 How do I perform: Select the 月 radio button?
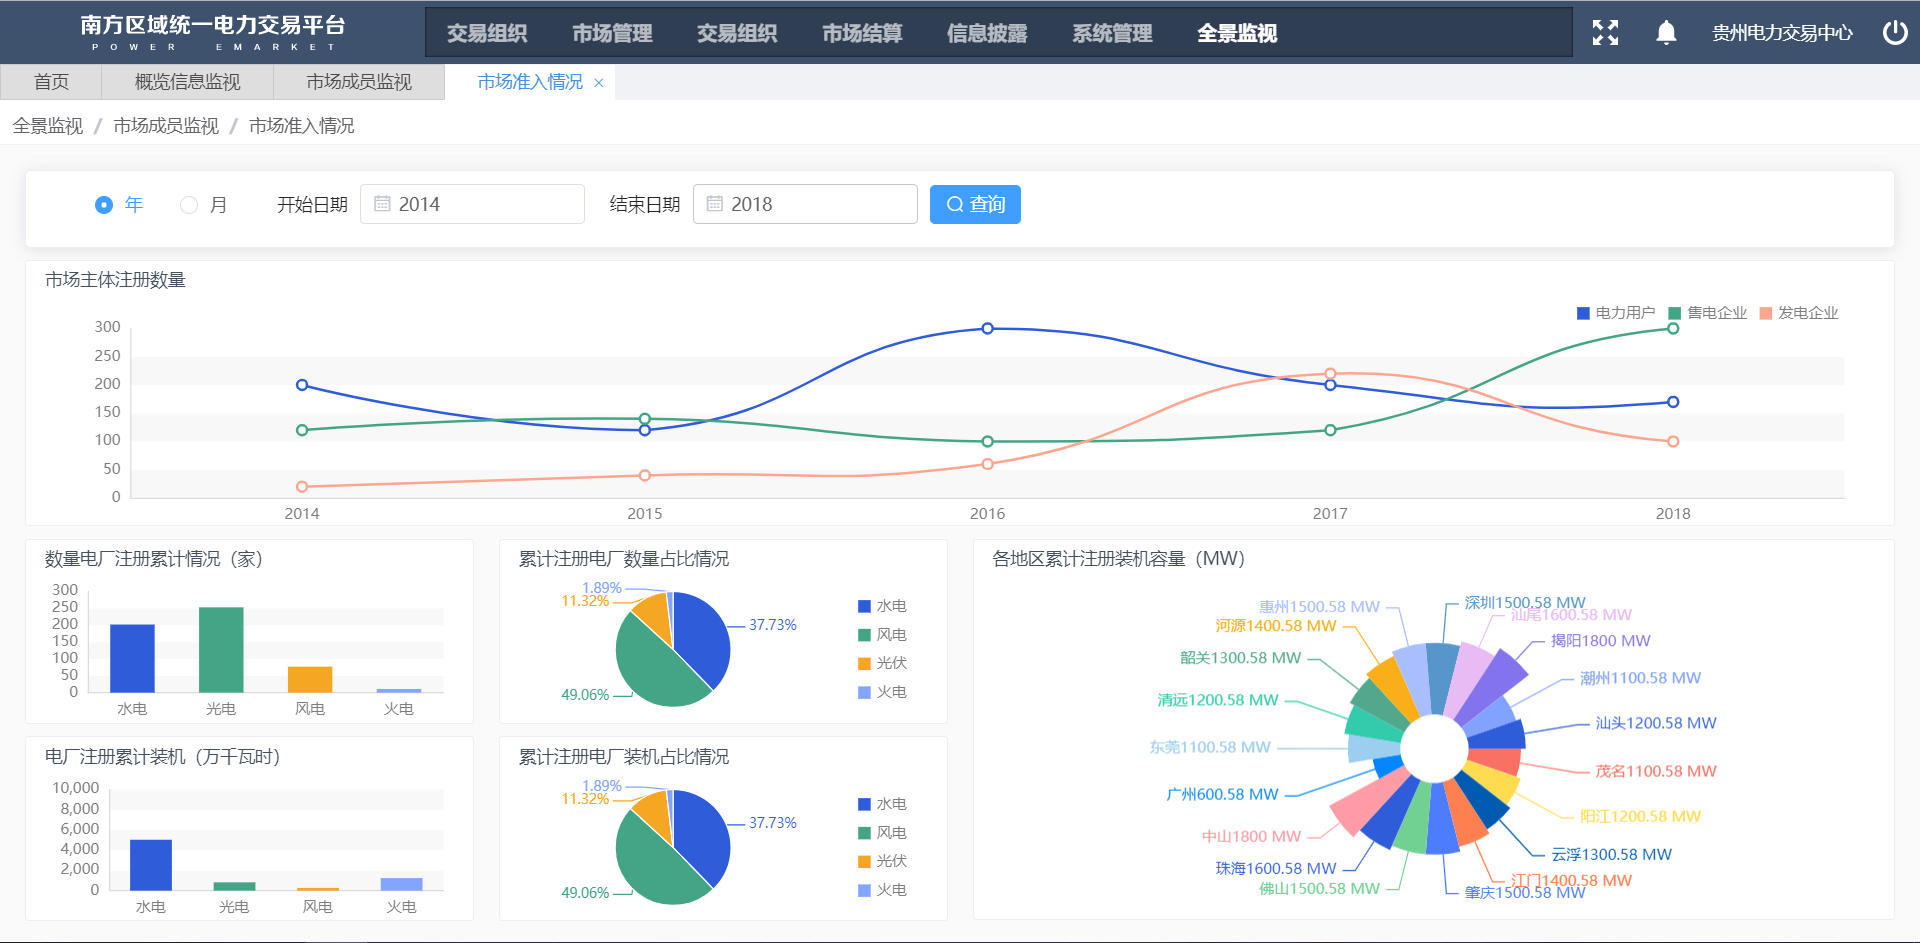tap(189, 205)
